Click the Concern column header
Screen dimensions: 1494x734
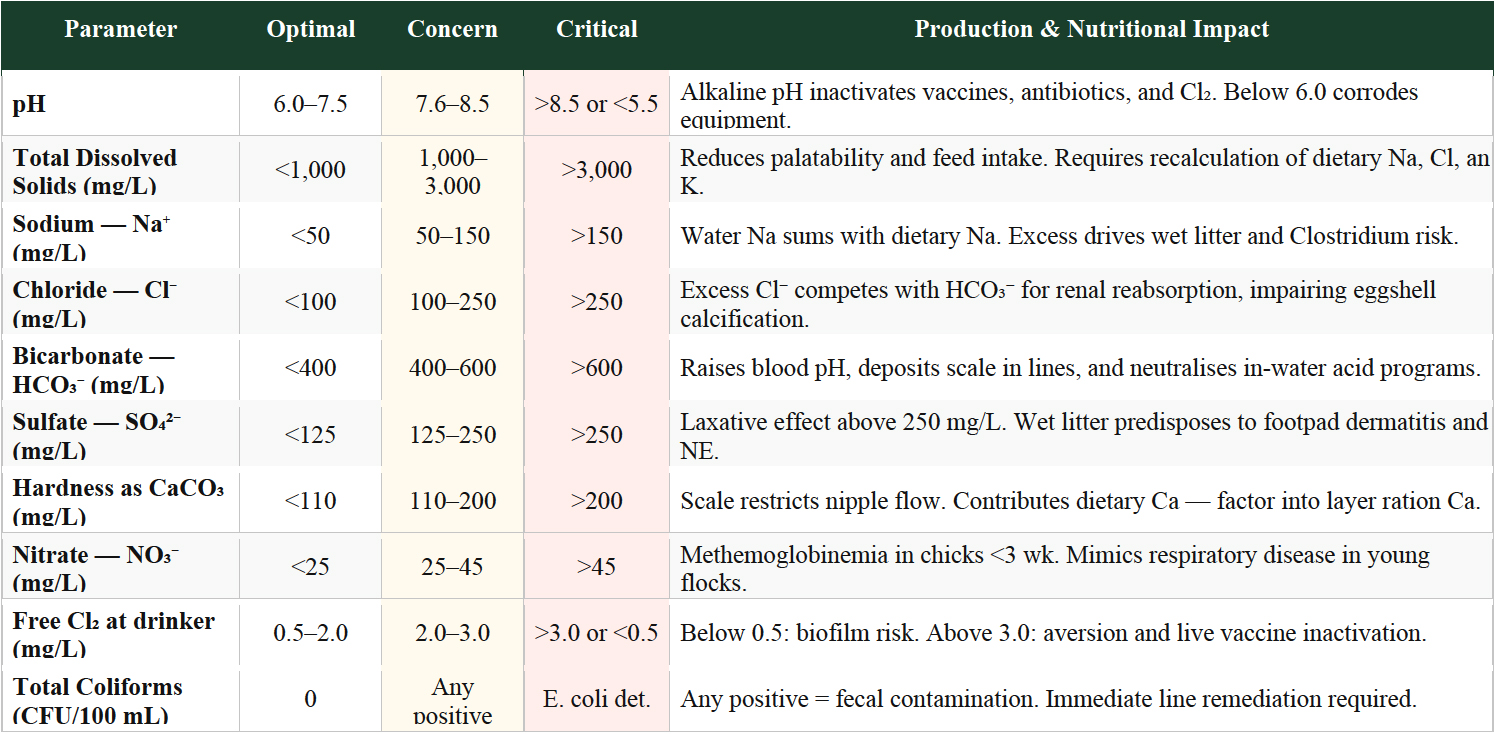click(x=452, y=29)
